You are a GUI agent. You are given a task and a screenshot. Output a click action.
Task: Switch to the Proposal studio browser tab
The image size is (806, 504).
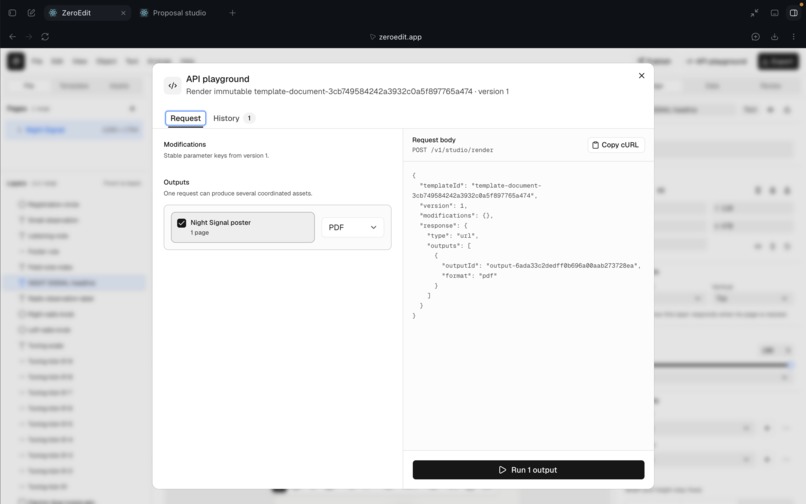click(x=173, y=13)
